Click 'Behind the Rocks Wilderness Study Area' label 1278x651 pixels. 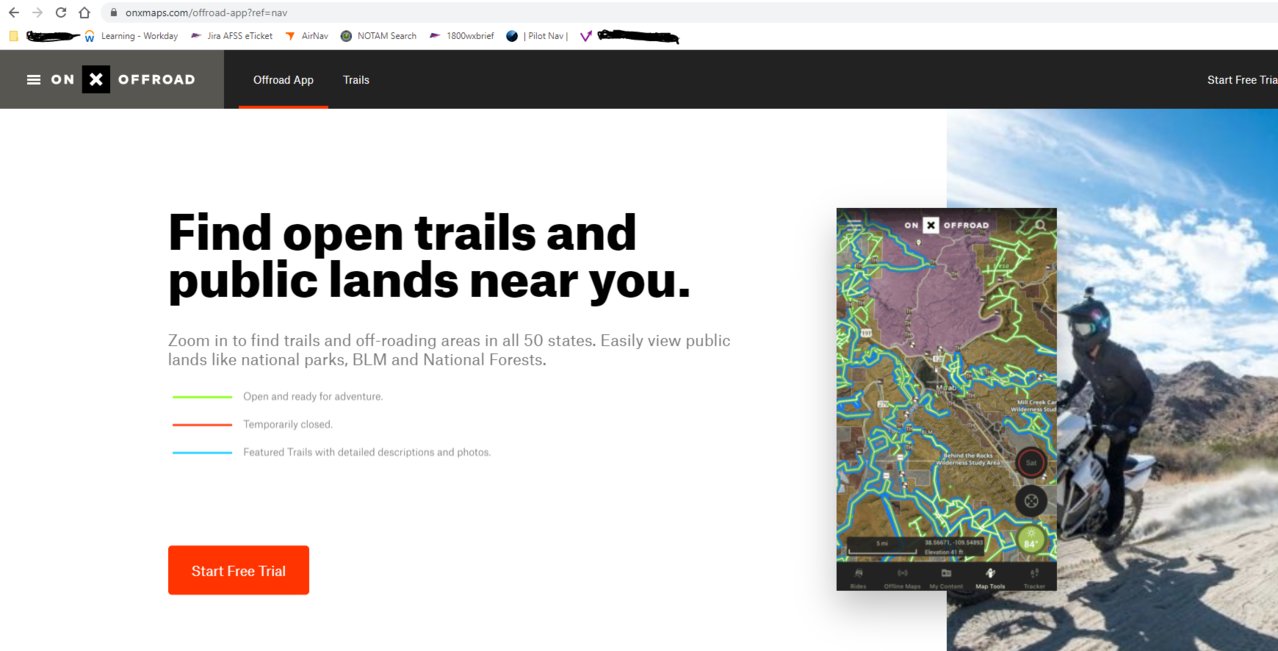968,460
